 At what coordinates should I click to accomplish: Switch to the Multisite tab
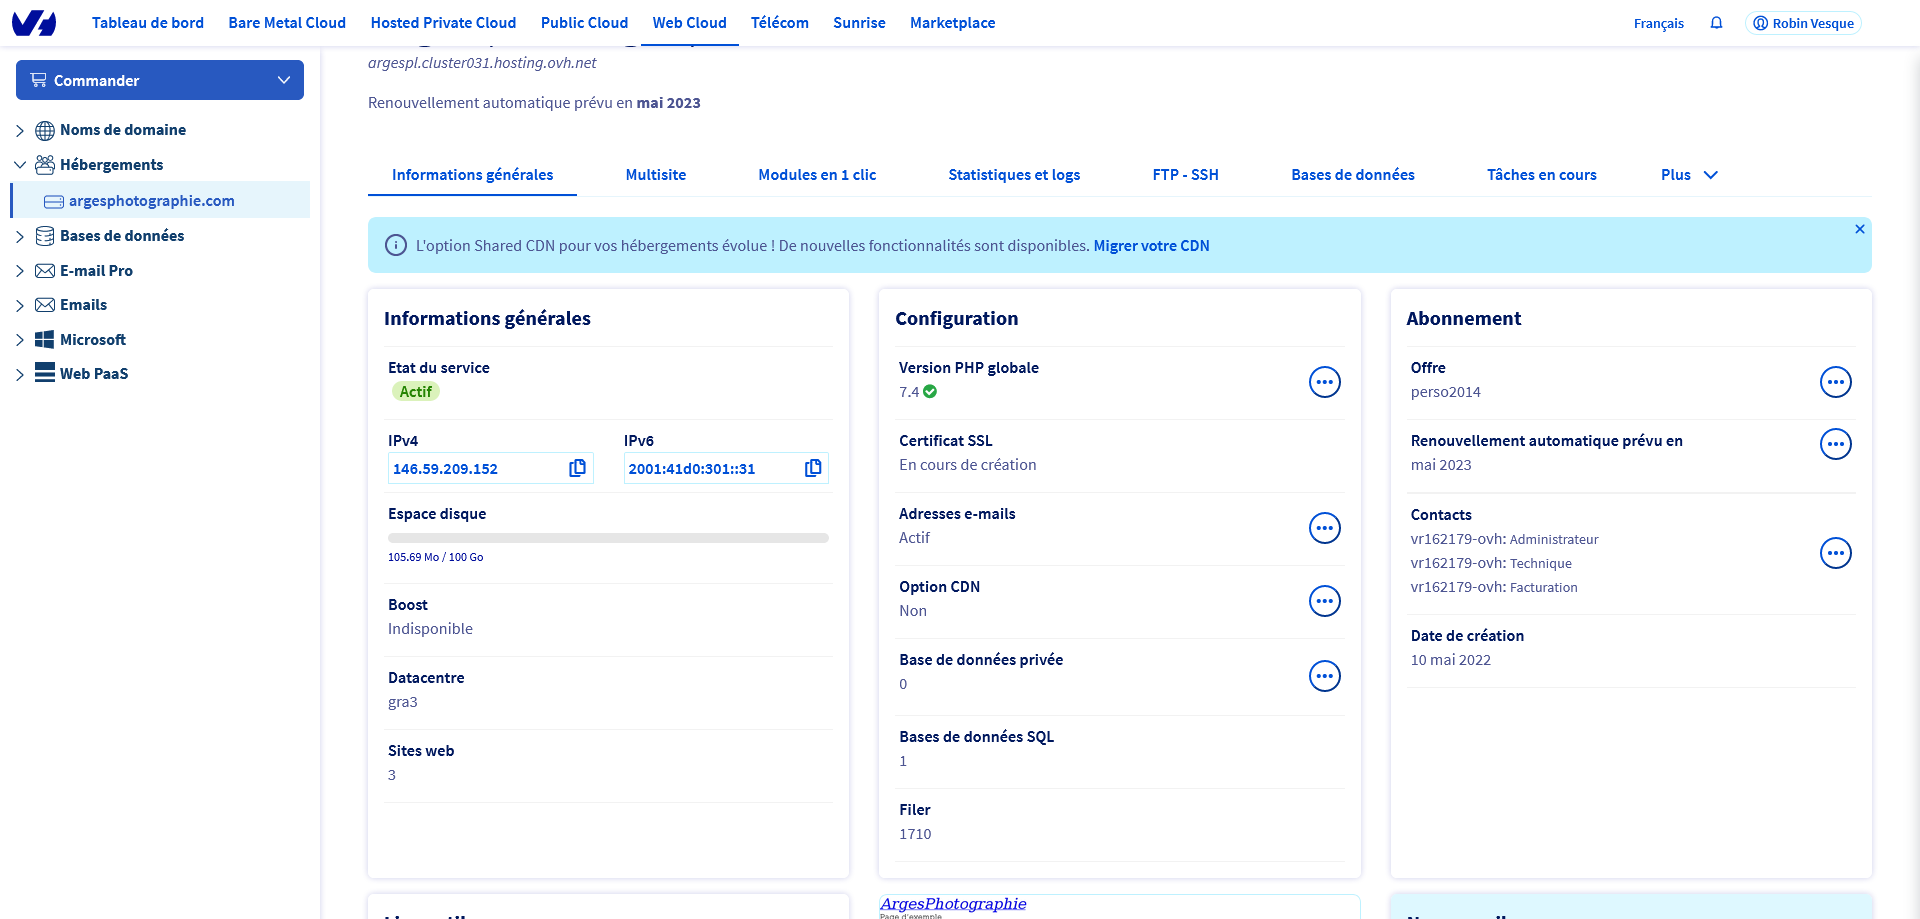pos(655,175)
